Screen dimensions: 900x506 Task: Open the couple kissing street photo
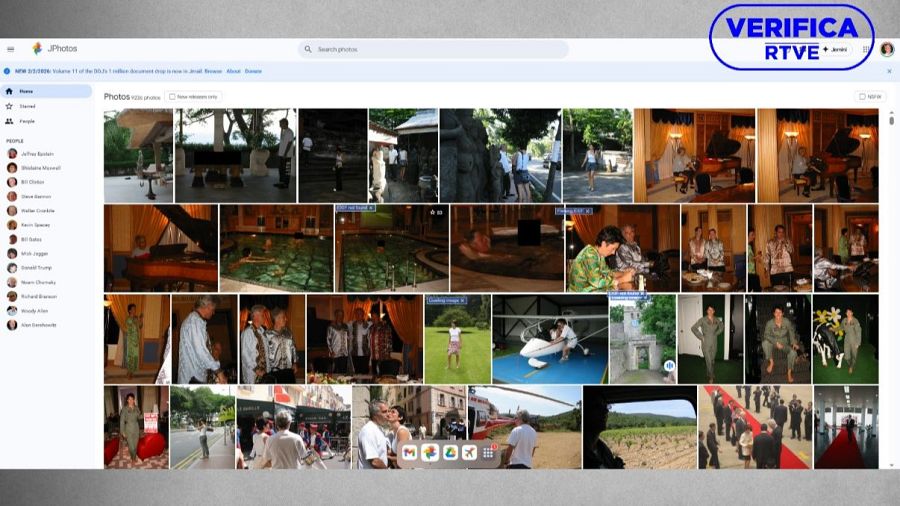pos(409,427)
